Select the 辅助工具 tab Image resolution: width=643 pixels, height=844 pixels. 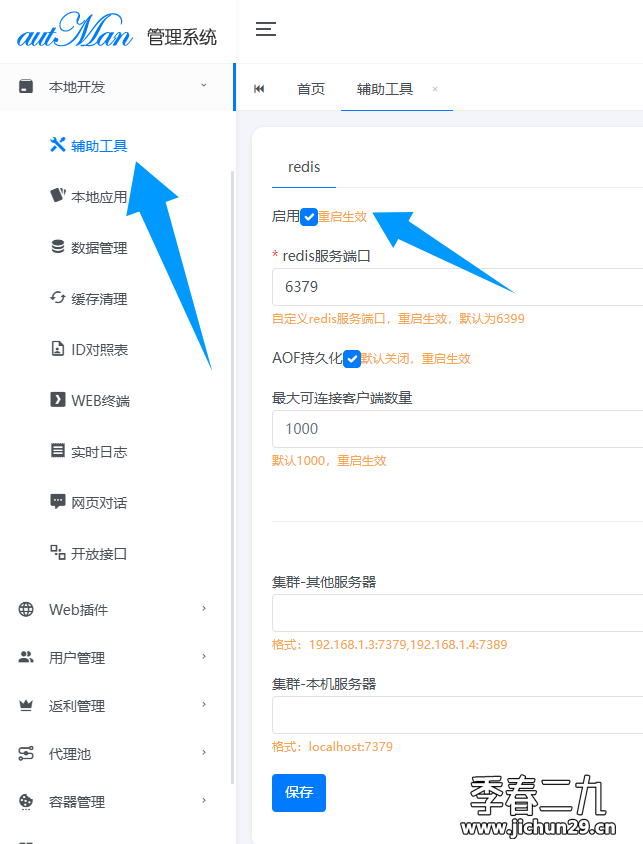[x=385, y=89]
